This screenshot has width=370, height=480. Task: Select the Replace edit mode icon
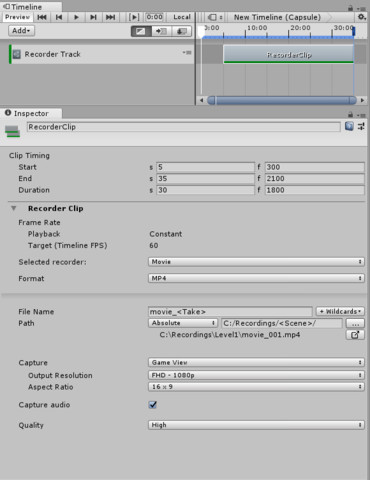tap(182, 31)
